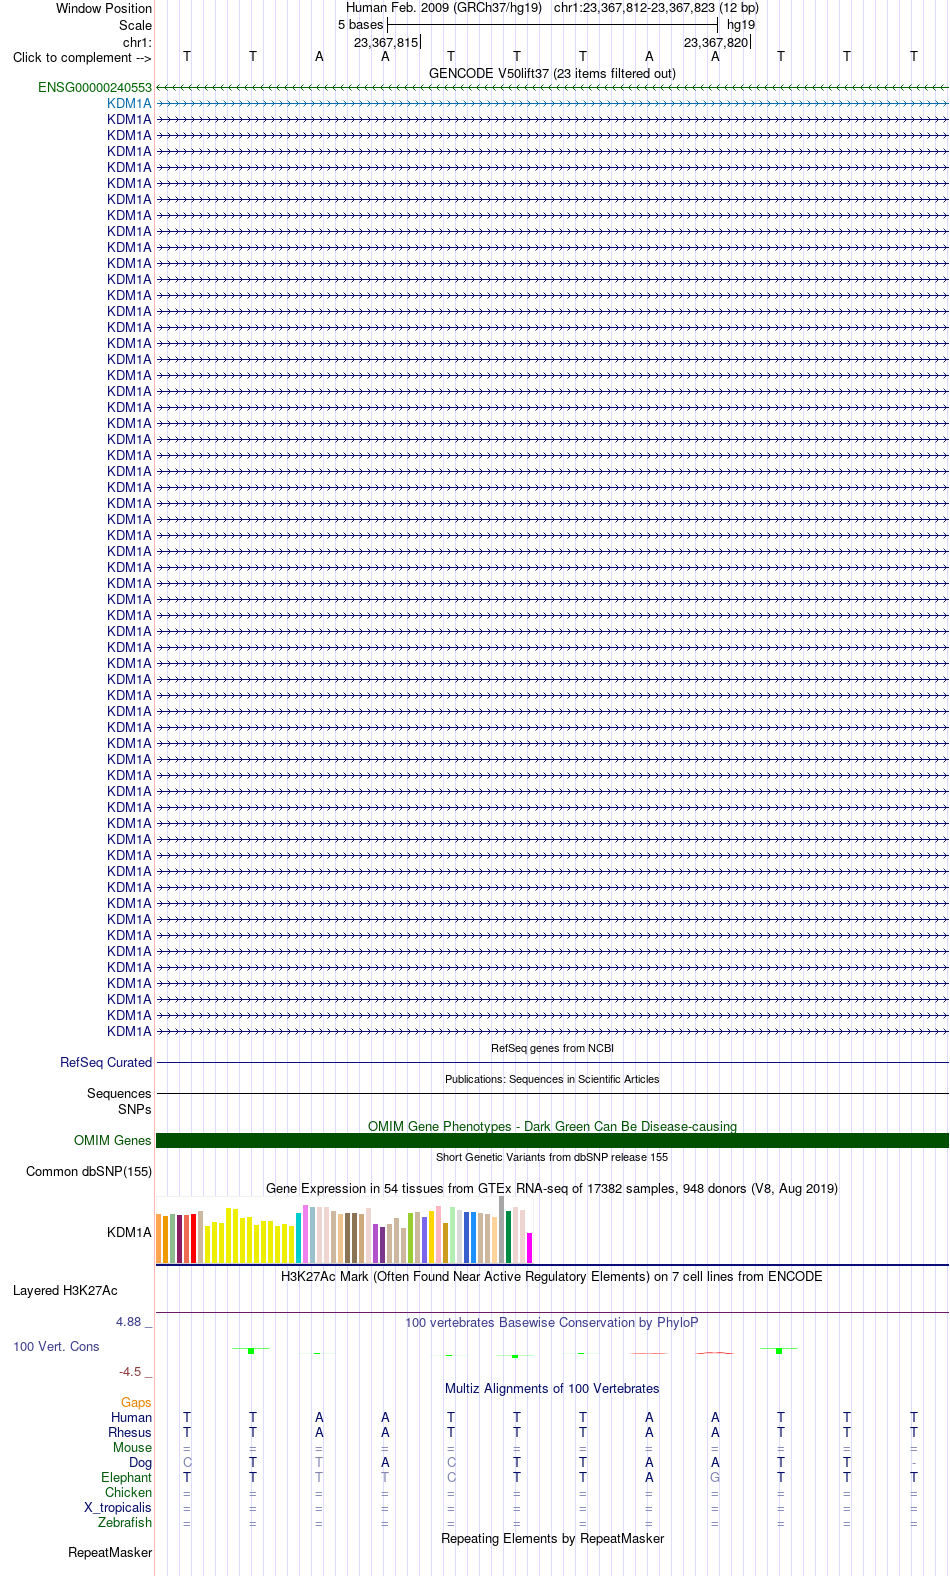950x1576 pixels.
Task: Click '100 vertebrates Basewise Conservation by PhyloP' title
Action: 552,1322
